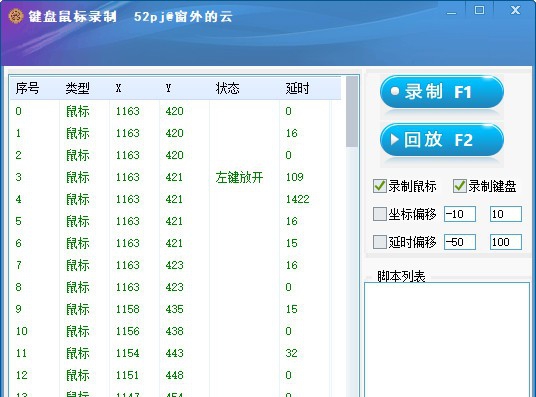The image size is (536, 397).
Task: Start recording with the 录制 F1 button
Action: coord(442,92)
